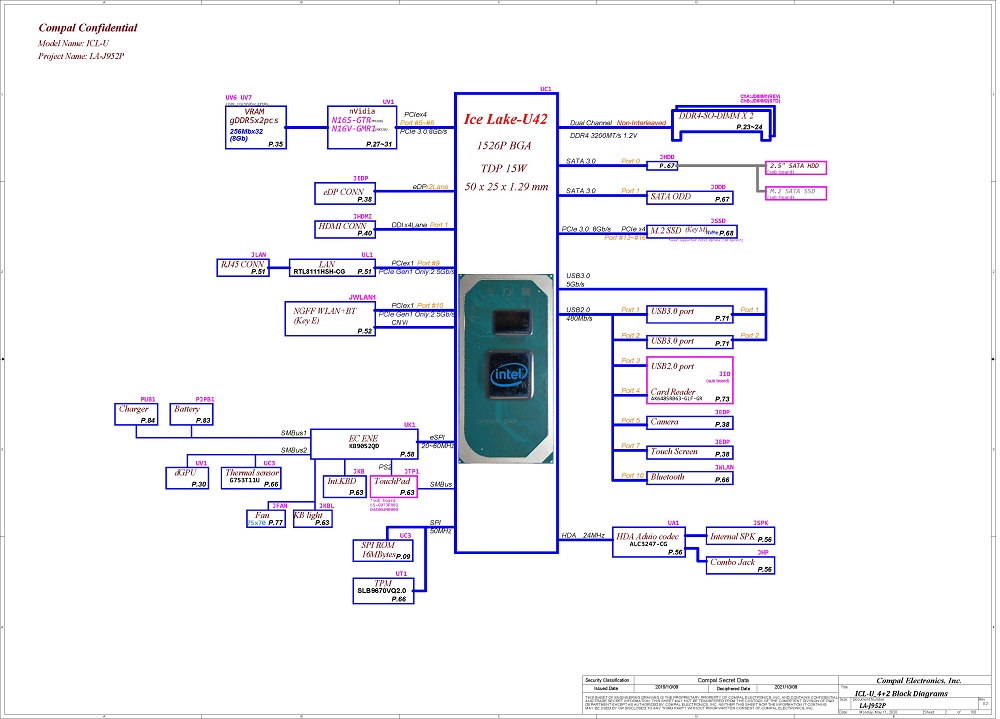Click the "TDP 15W" specification
This screenshot has width=1000, height=719.
coord(504,168)
